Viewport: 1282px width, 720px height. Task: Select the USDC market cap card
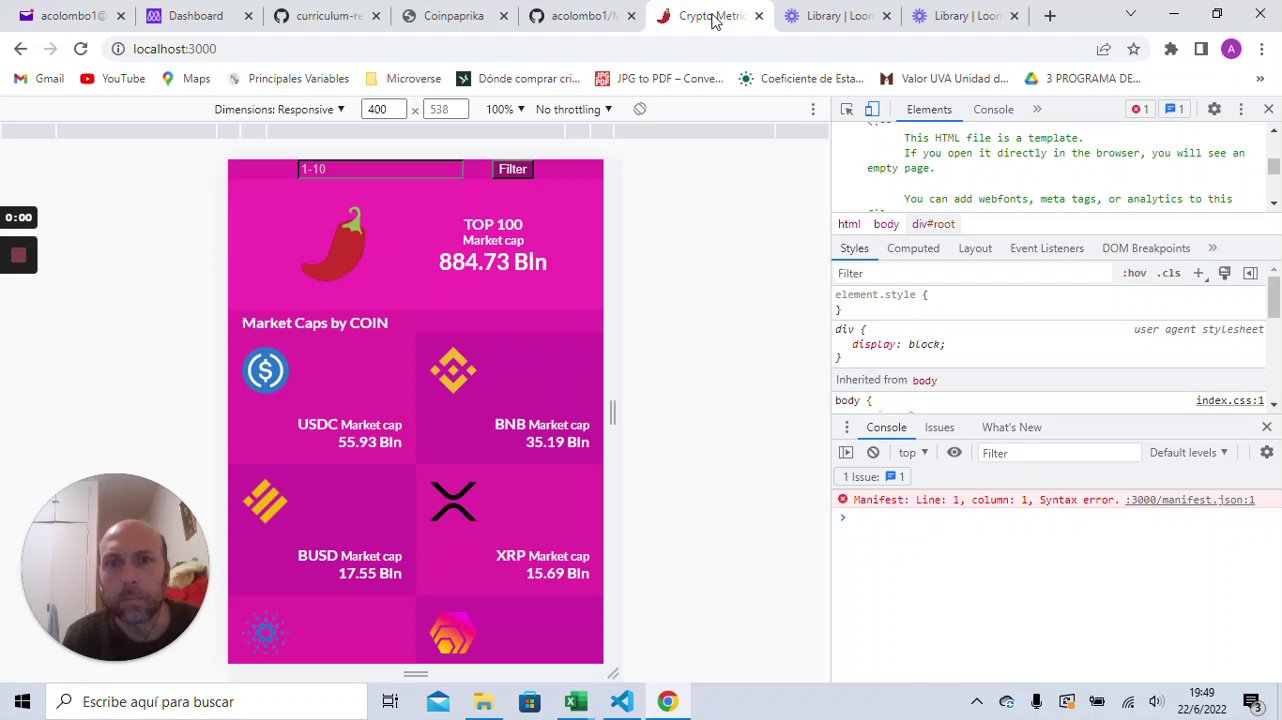coord(322,398)
